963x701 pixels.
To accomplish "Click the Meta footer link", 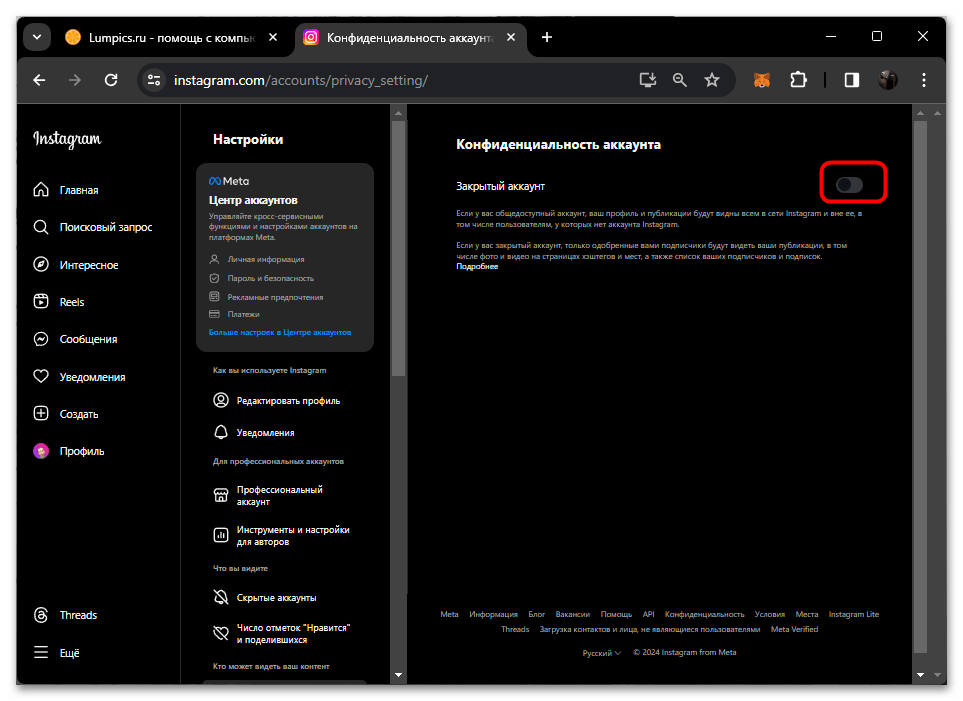I will (450, 614).
